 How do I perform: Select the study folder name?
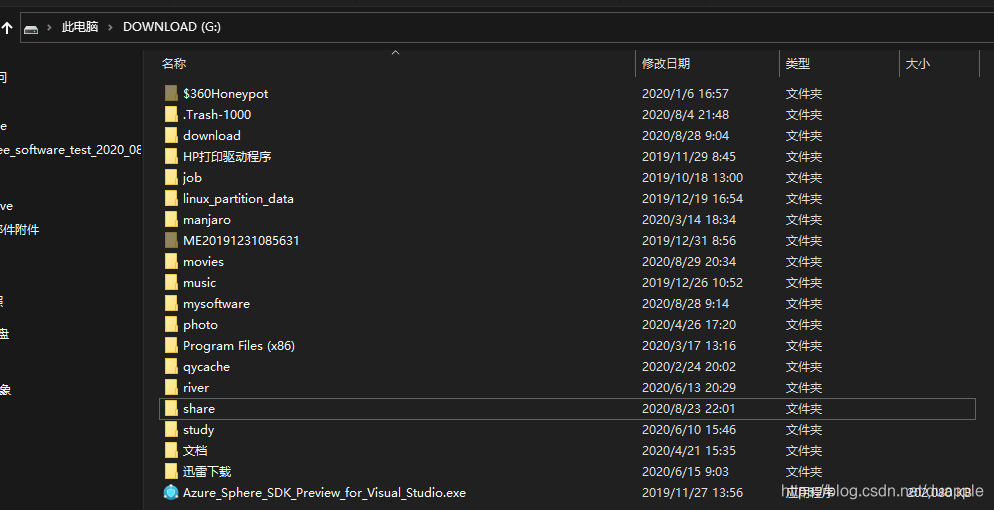pos(198,430)
